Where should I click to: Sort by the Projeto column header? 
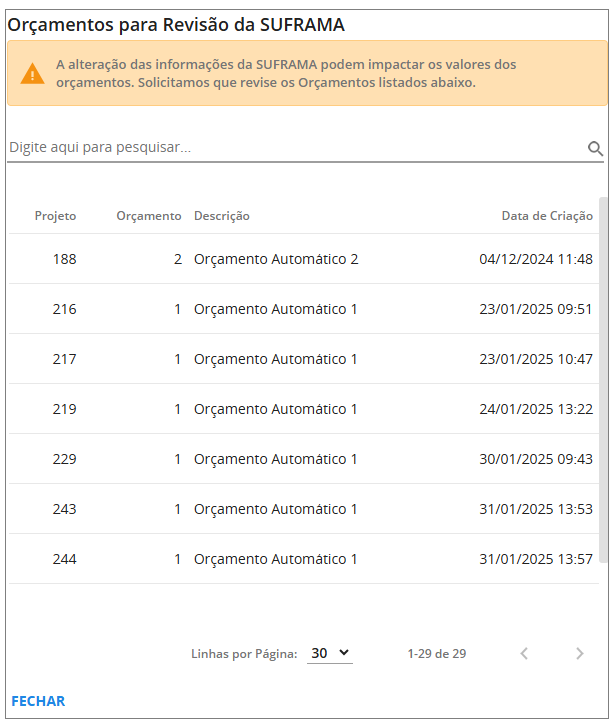(x=55, y=216)
